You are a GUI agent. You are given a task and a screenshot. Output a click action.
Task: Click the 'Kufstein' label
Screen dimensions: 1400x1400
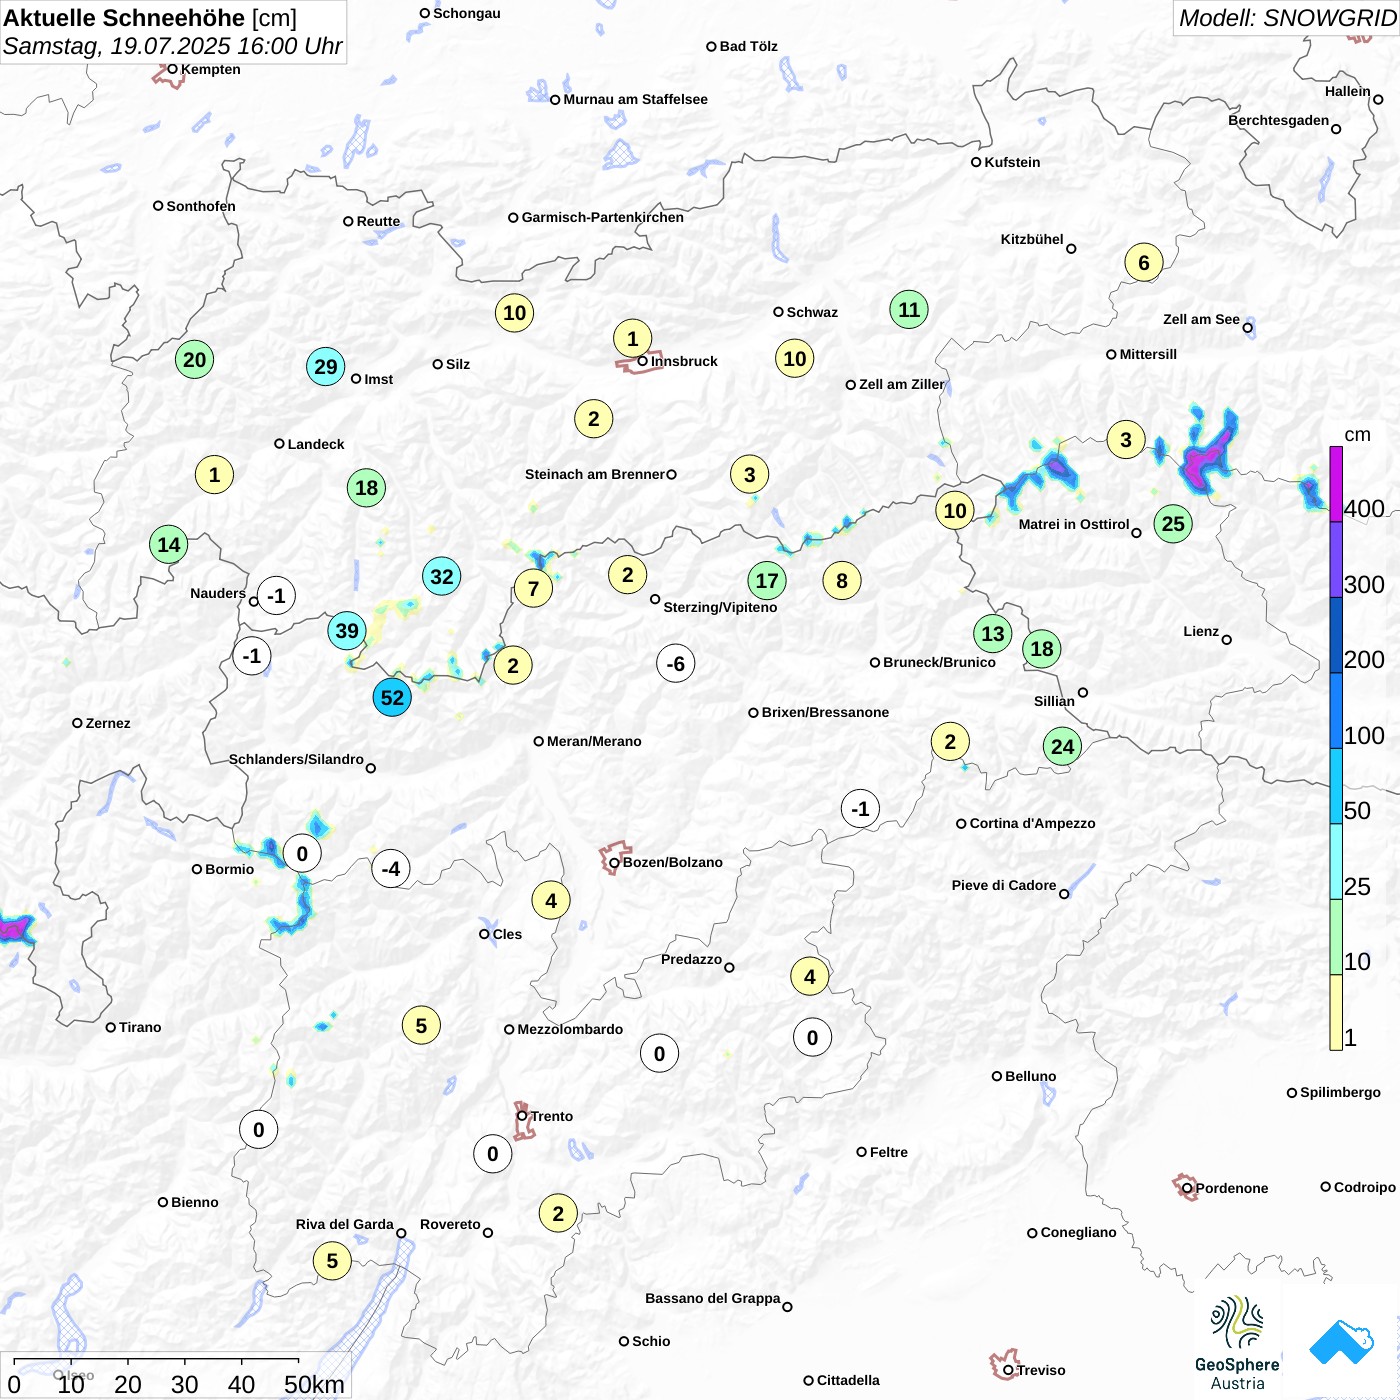pyautogui.click(x=1012, y=162)
